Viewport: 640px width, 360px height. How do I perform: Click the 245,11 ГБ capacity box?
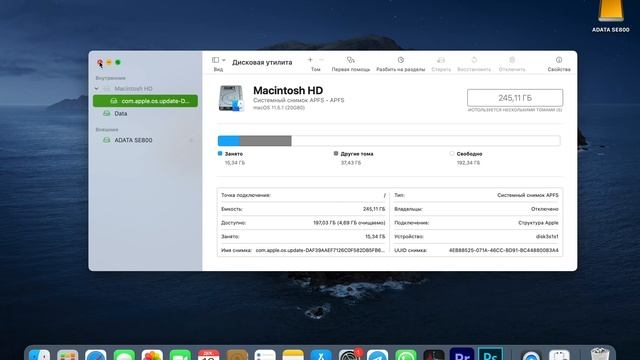515,98
